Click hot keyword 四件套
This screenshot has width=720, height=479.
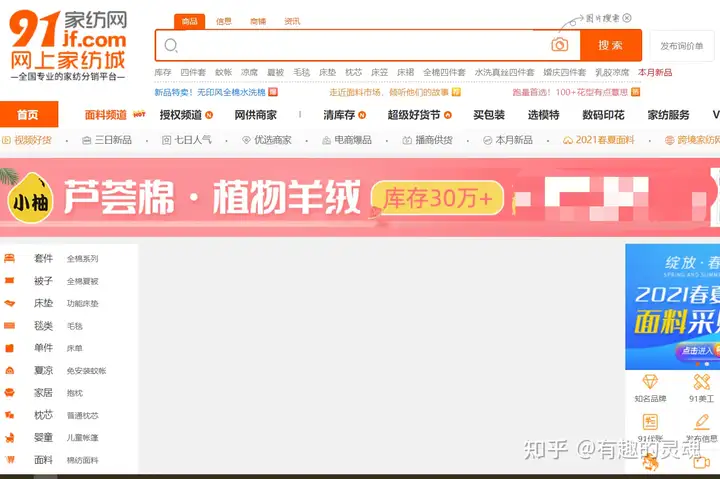click(193, 72)
